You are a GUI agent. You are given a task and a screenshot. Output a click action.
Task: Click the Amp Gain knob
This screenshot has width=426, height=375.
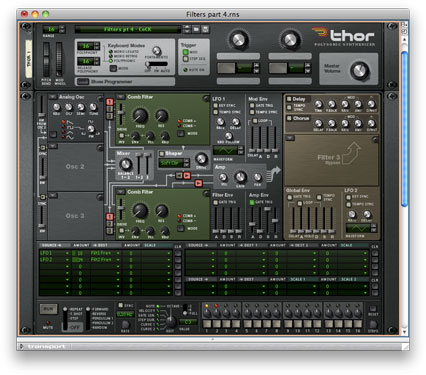tap(240, 177)
